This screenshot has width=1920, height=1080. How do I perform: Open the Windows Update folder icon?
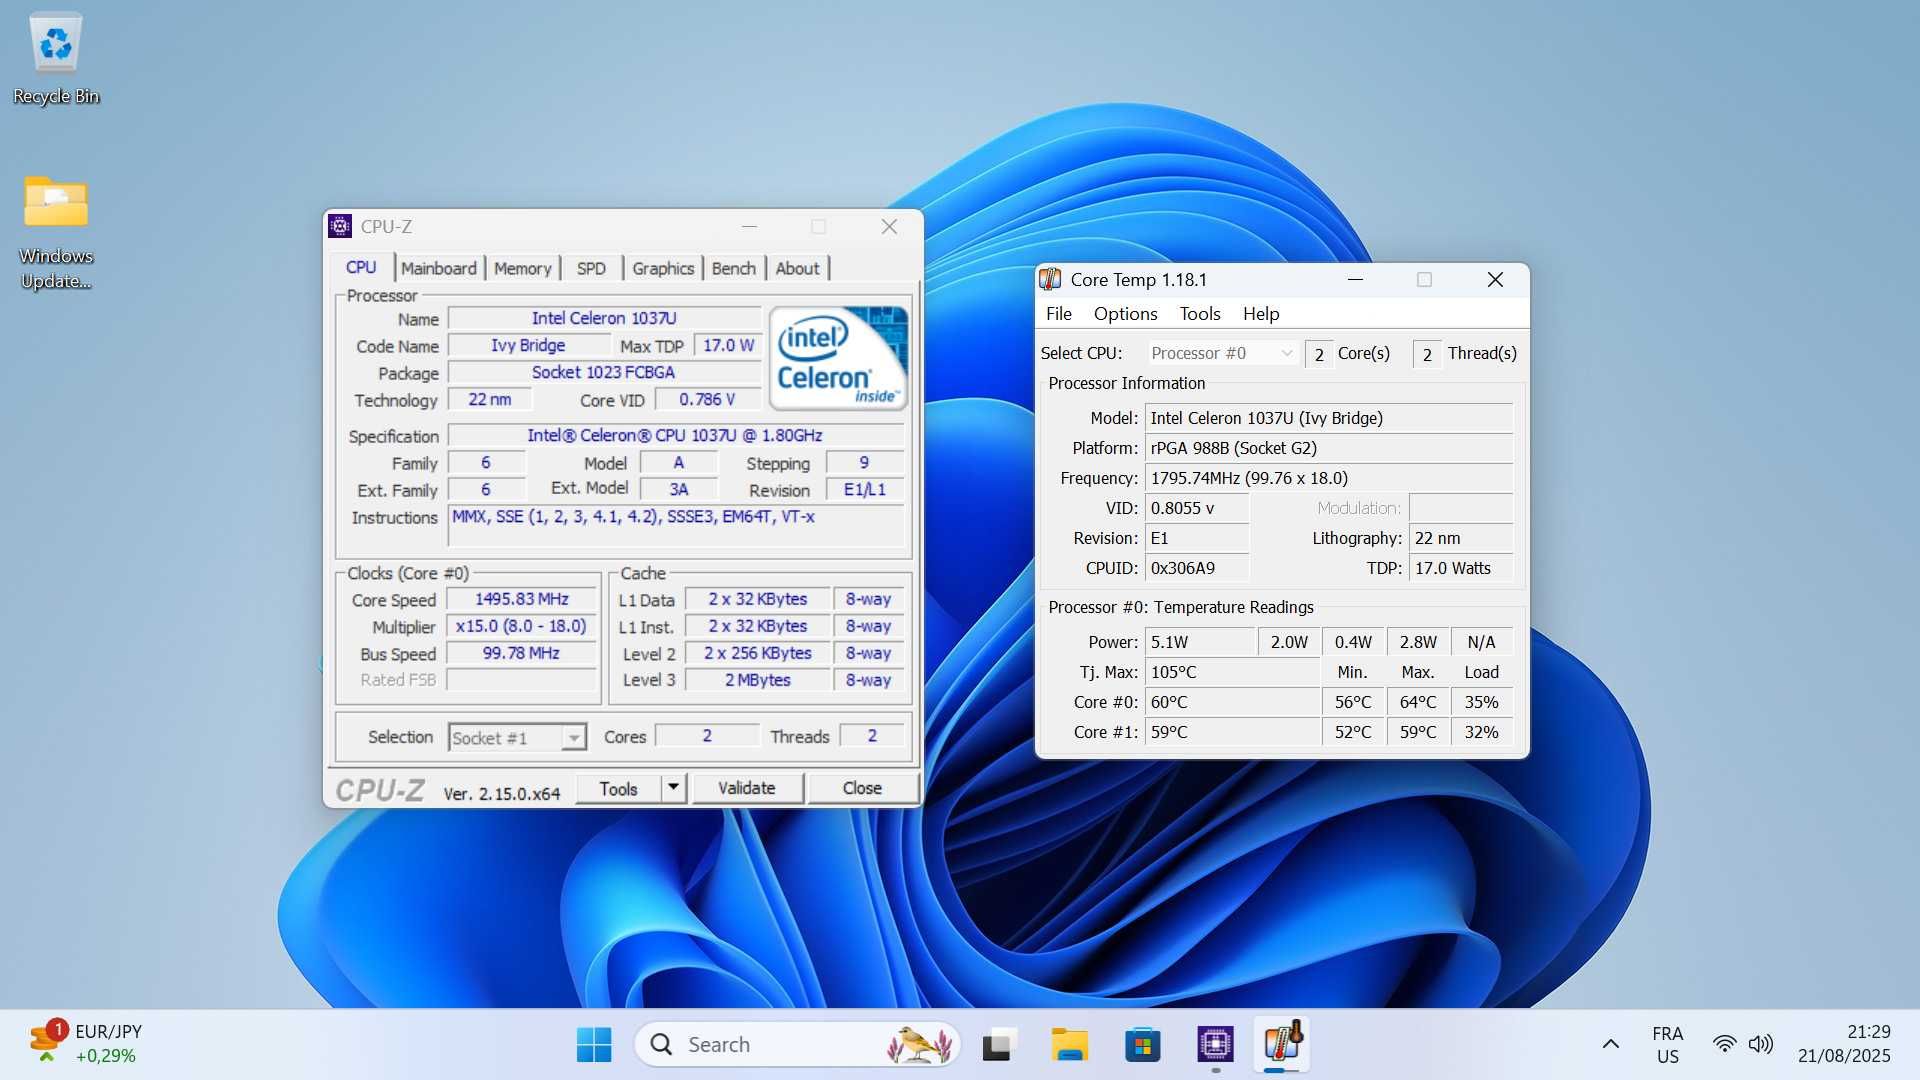click(x=56, y=232)
